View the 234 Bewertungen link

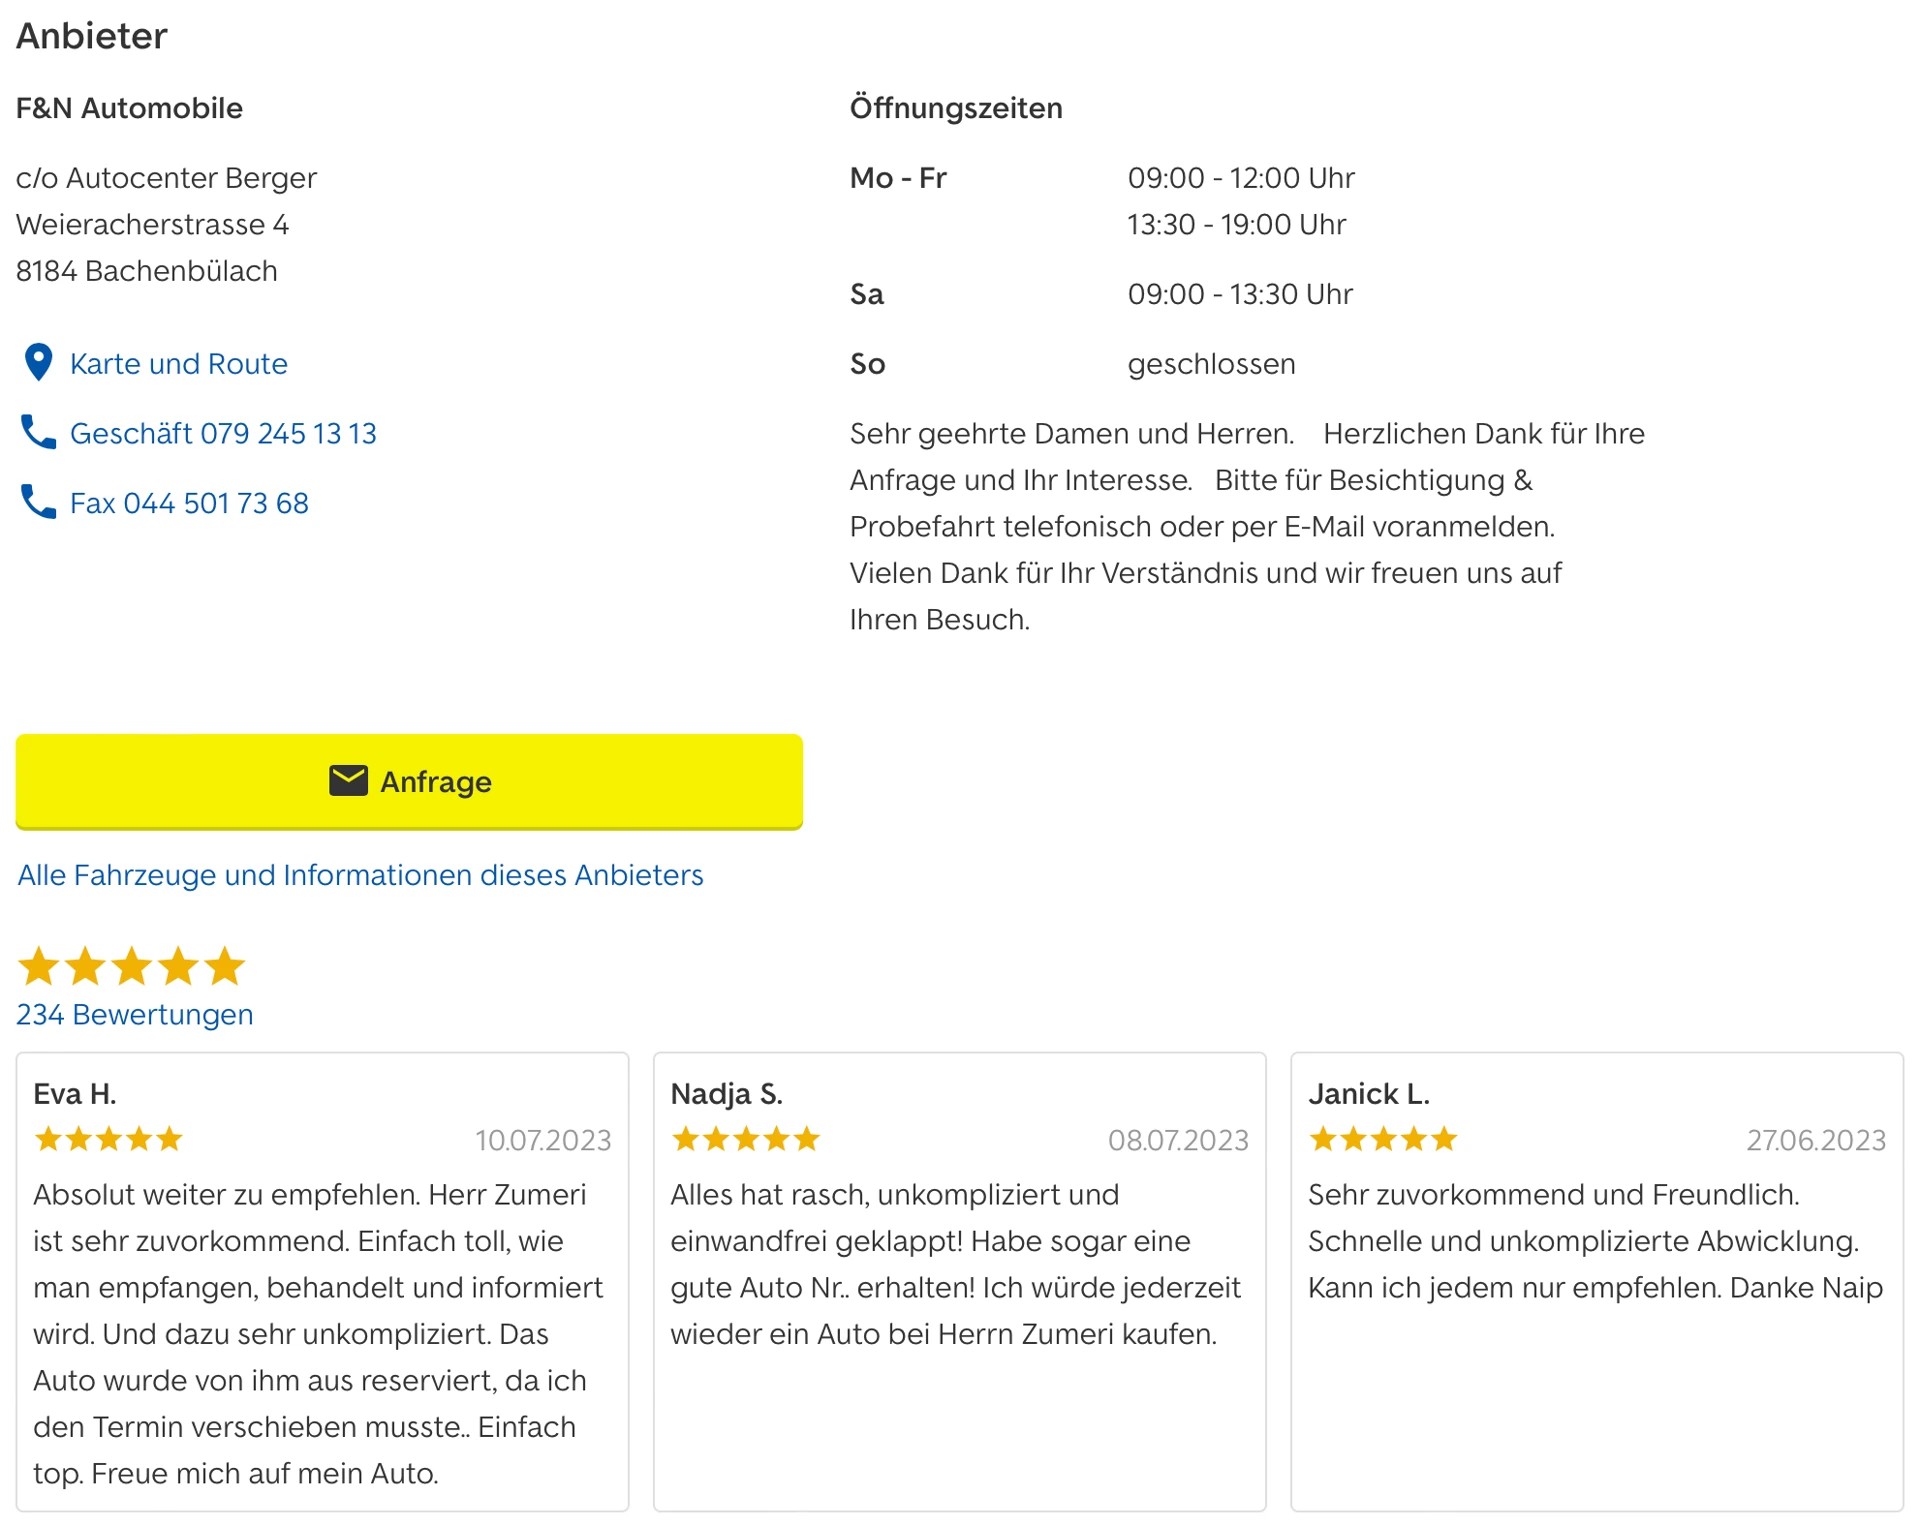[x=134, y=1014]
